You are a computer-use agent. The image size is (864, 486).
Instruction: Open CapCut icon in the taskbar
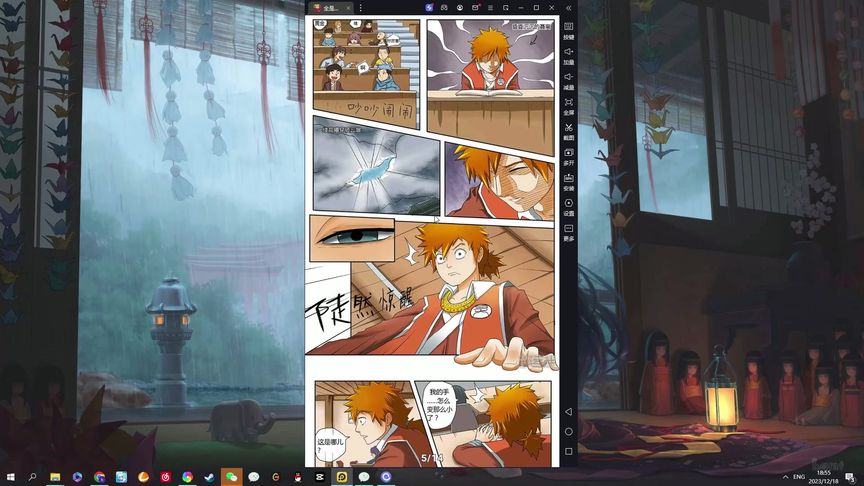tap(320, 477)
